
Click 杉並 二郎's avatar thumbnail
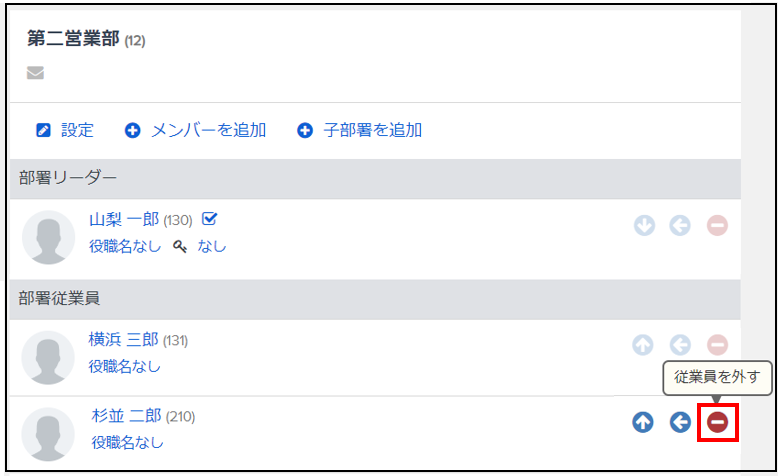48,434
